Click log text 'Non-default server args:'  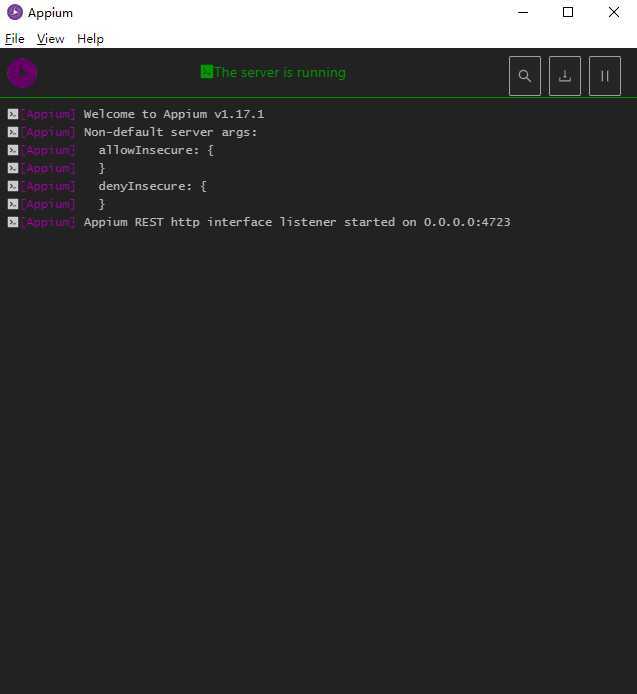170,132
